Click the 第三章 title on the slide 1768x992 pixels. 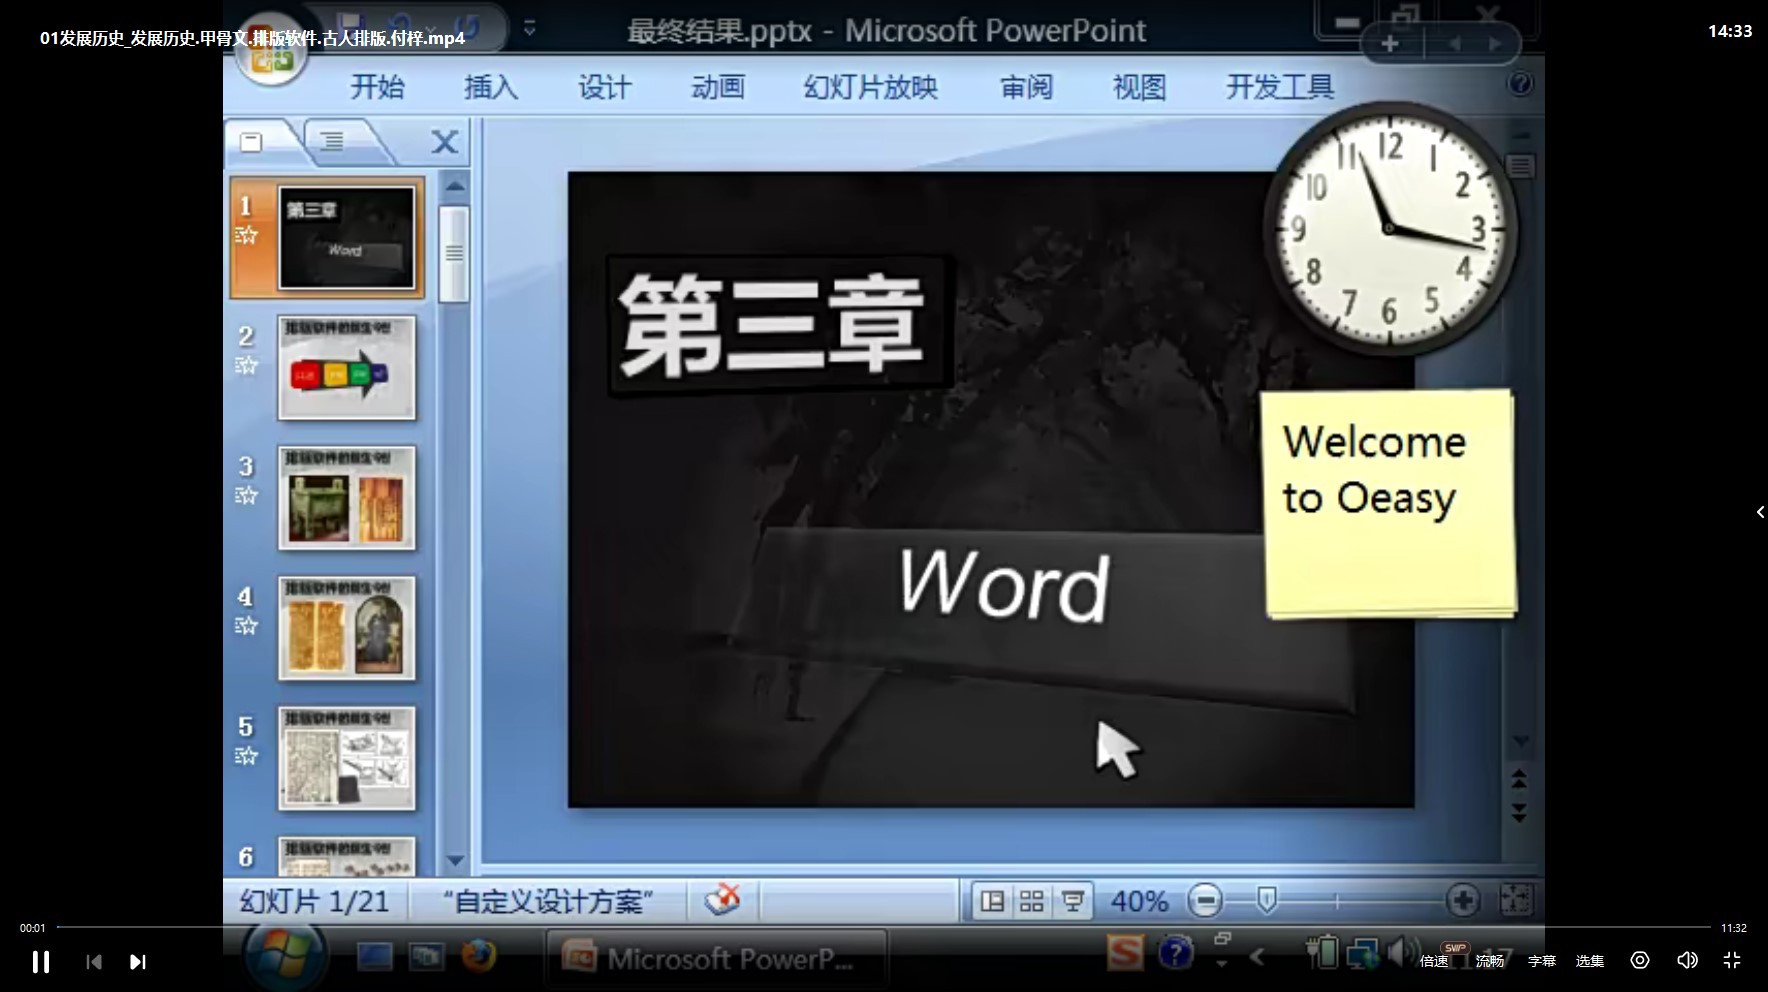772,326
